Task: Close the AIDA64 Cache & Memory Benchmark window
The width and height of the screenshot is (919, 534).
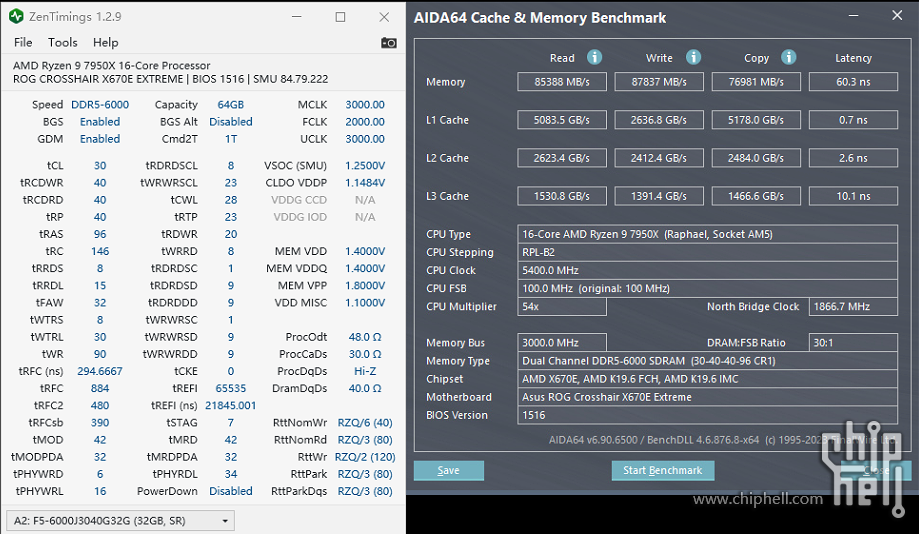Action: [897, 16]
